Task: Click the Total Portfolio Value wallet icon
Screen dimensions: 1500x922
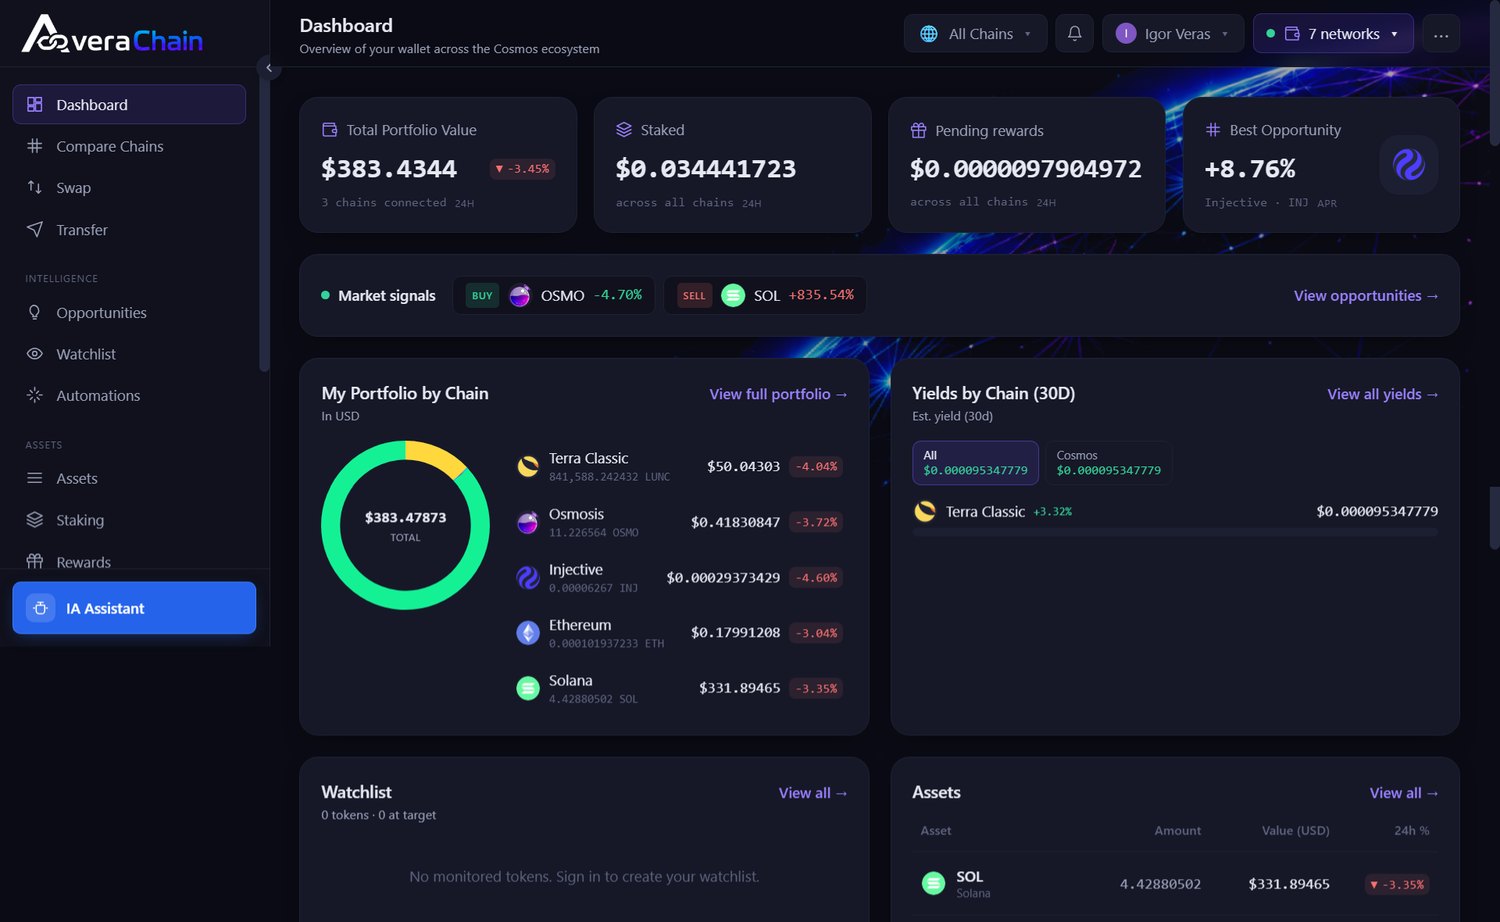Action: coord(330,130)
